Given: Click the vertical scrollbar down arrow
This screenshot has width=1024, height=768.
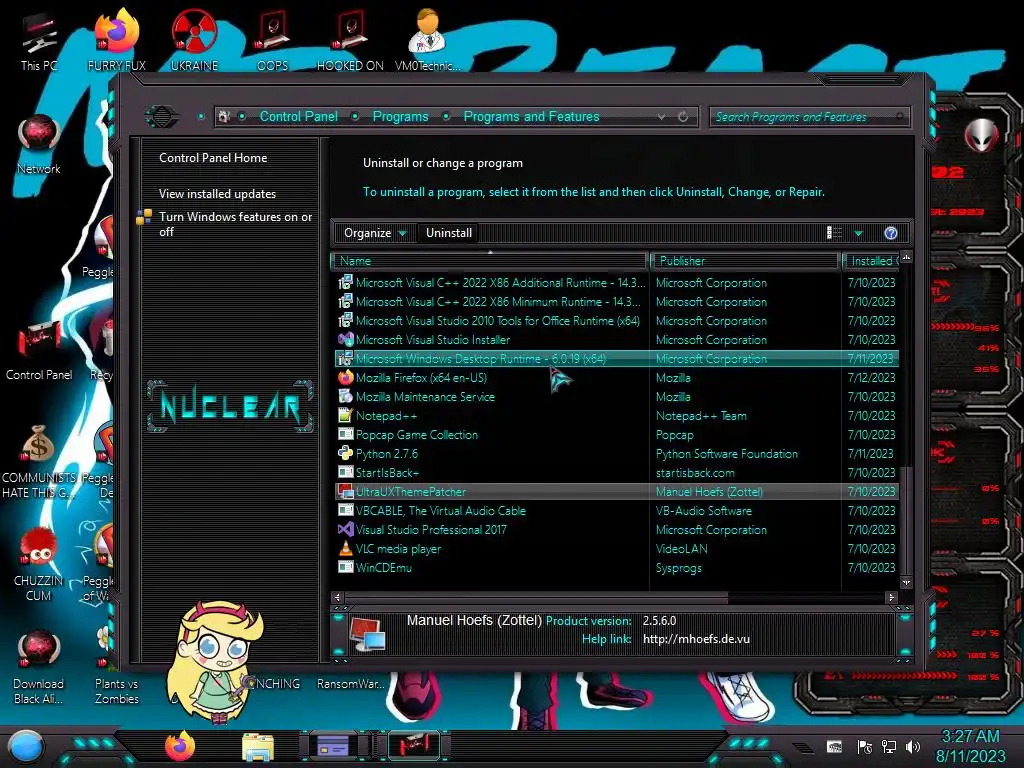Looking at the screenshot, I should (x=906, y=582).
